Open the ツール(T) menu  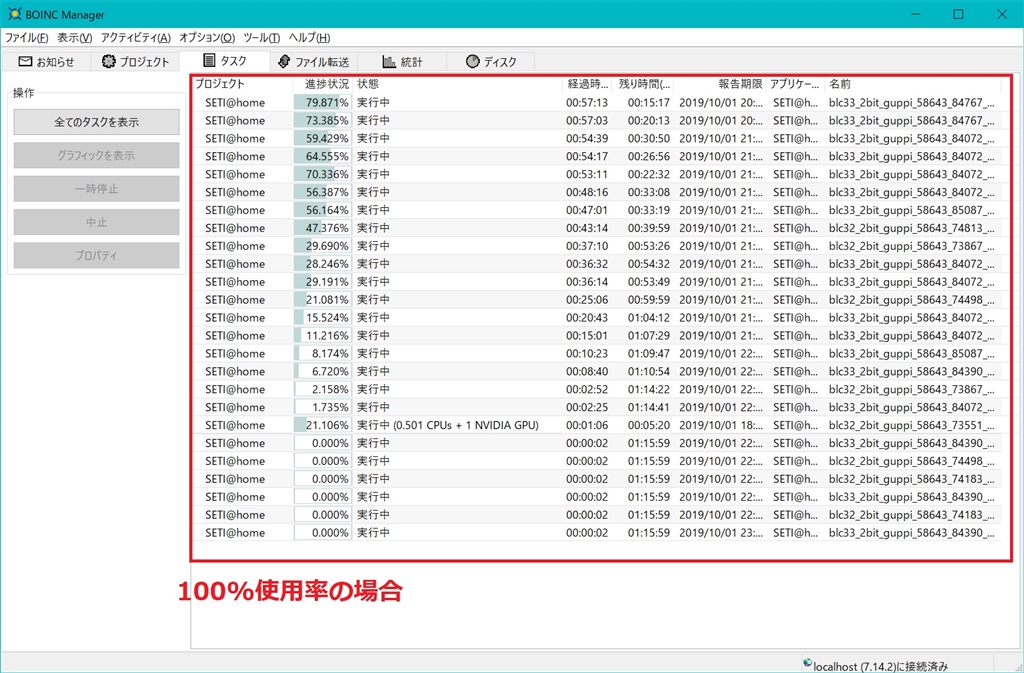(x=262, y=38)
